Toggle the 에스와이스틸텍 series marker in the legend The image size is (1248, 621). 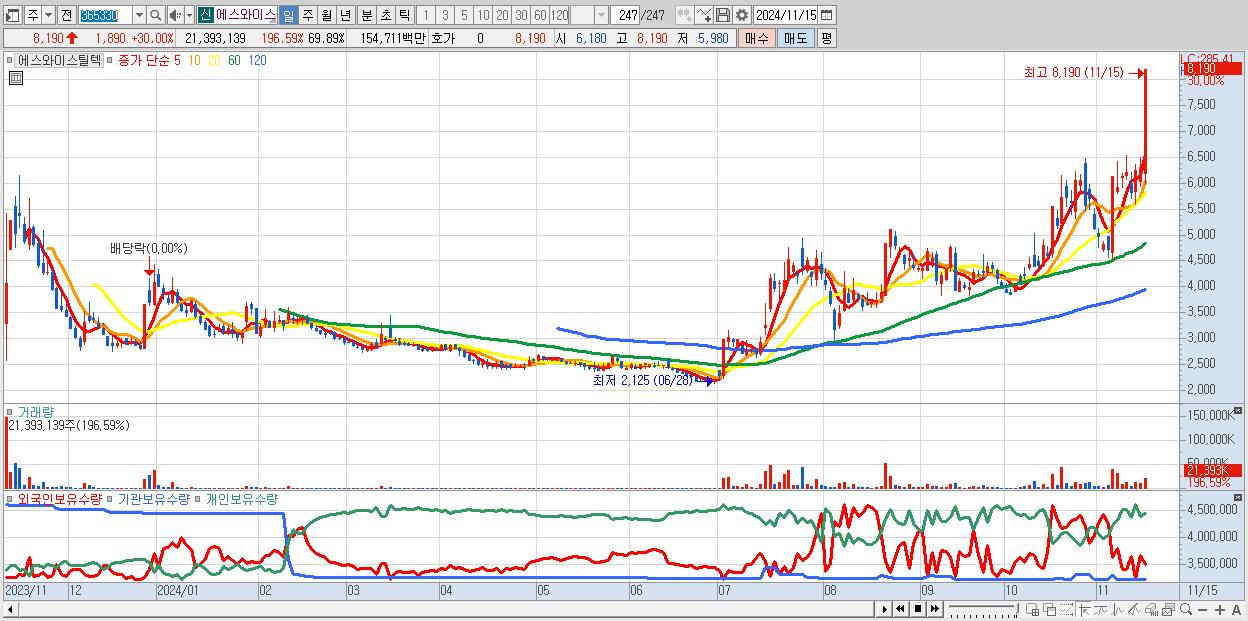click(10, 60)
